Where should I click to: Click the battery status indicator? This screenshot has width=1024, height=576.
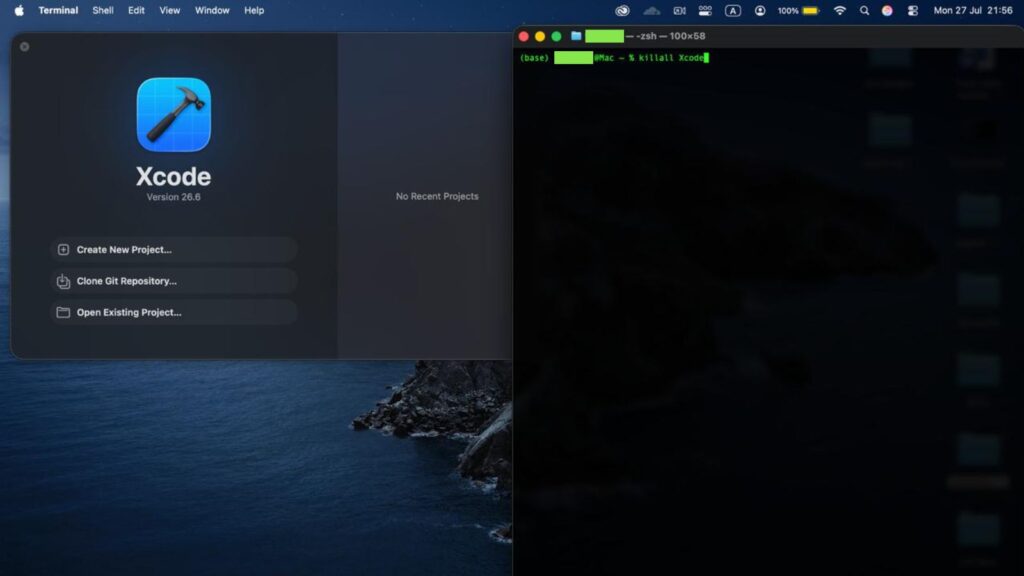810,10
